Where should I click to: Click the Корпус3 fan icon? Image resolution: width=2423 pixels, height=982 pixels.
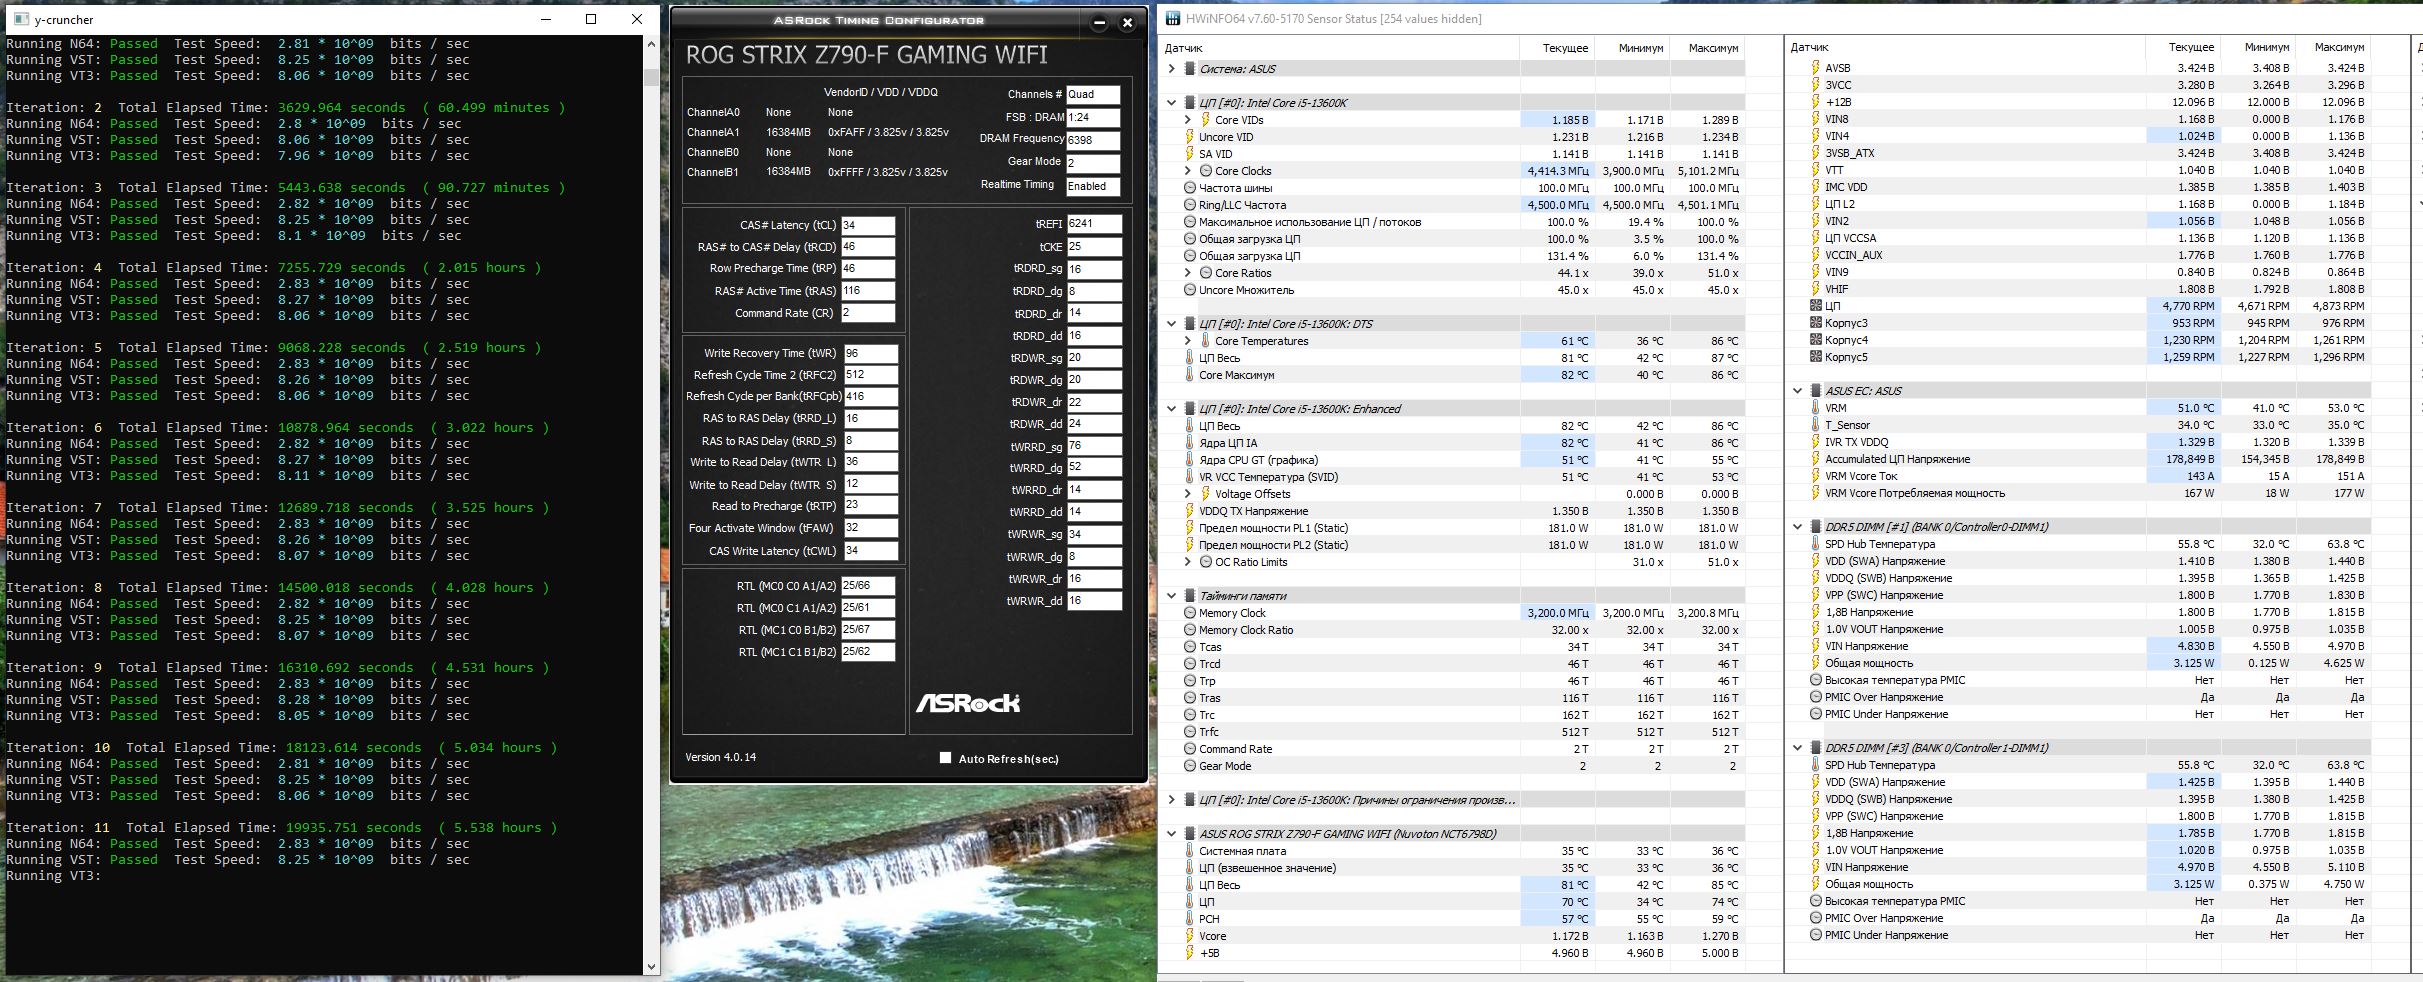pos(1816,323)
